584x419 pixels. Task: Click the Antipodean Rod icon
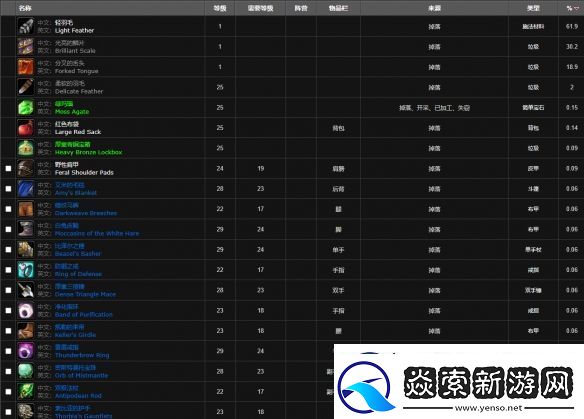pos(26,392)
